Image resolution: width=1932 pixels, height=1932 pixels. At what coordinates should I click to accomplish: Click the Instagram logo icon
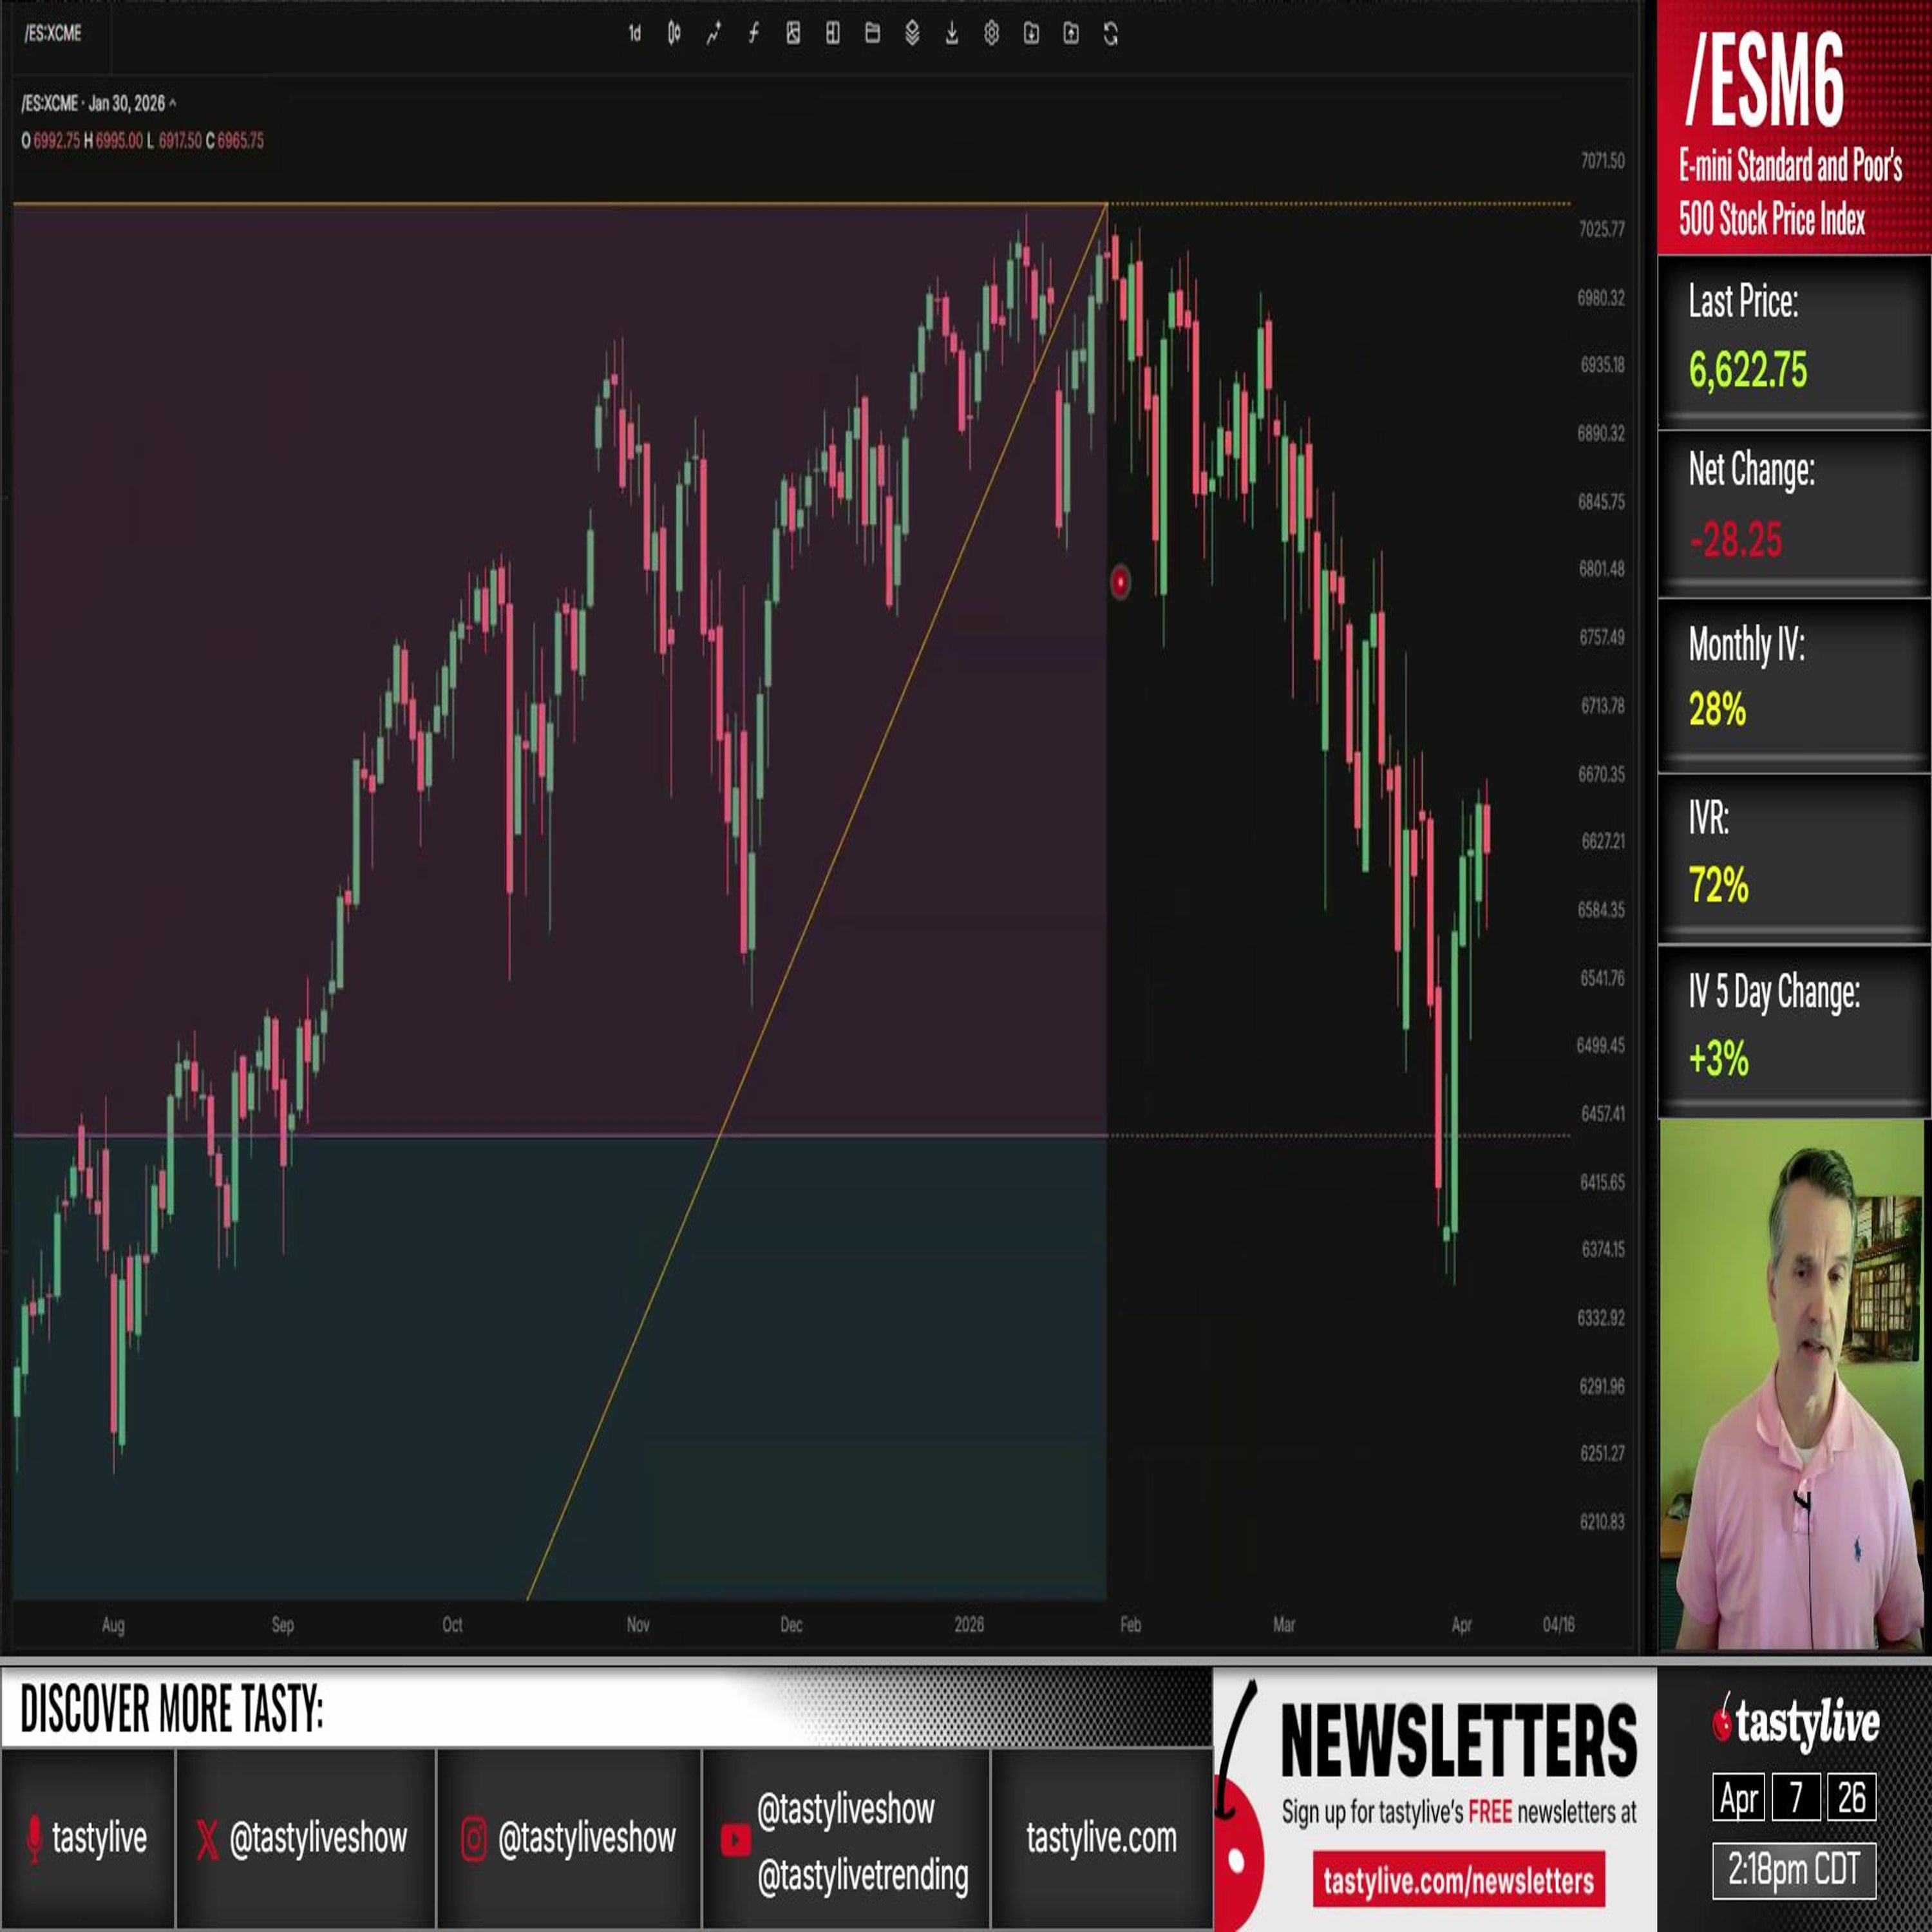[x=474, y=1838]
